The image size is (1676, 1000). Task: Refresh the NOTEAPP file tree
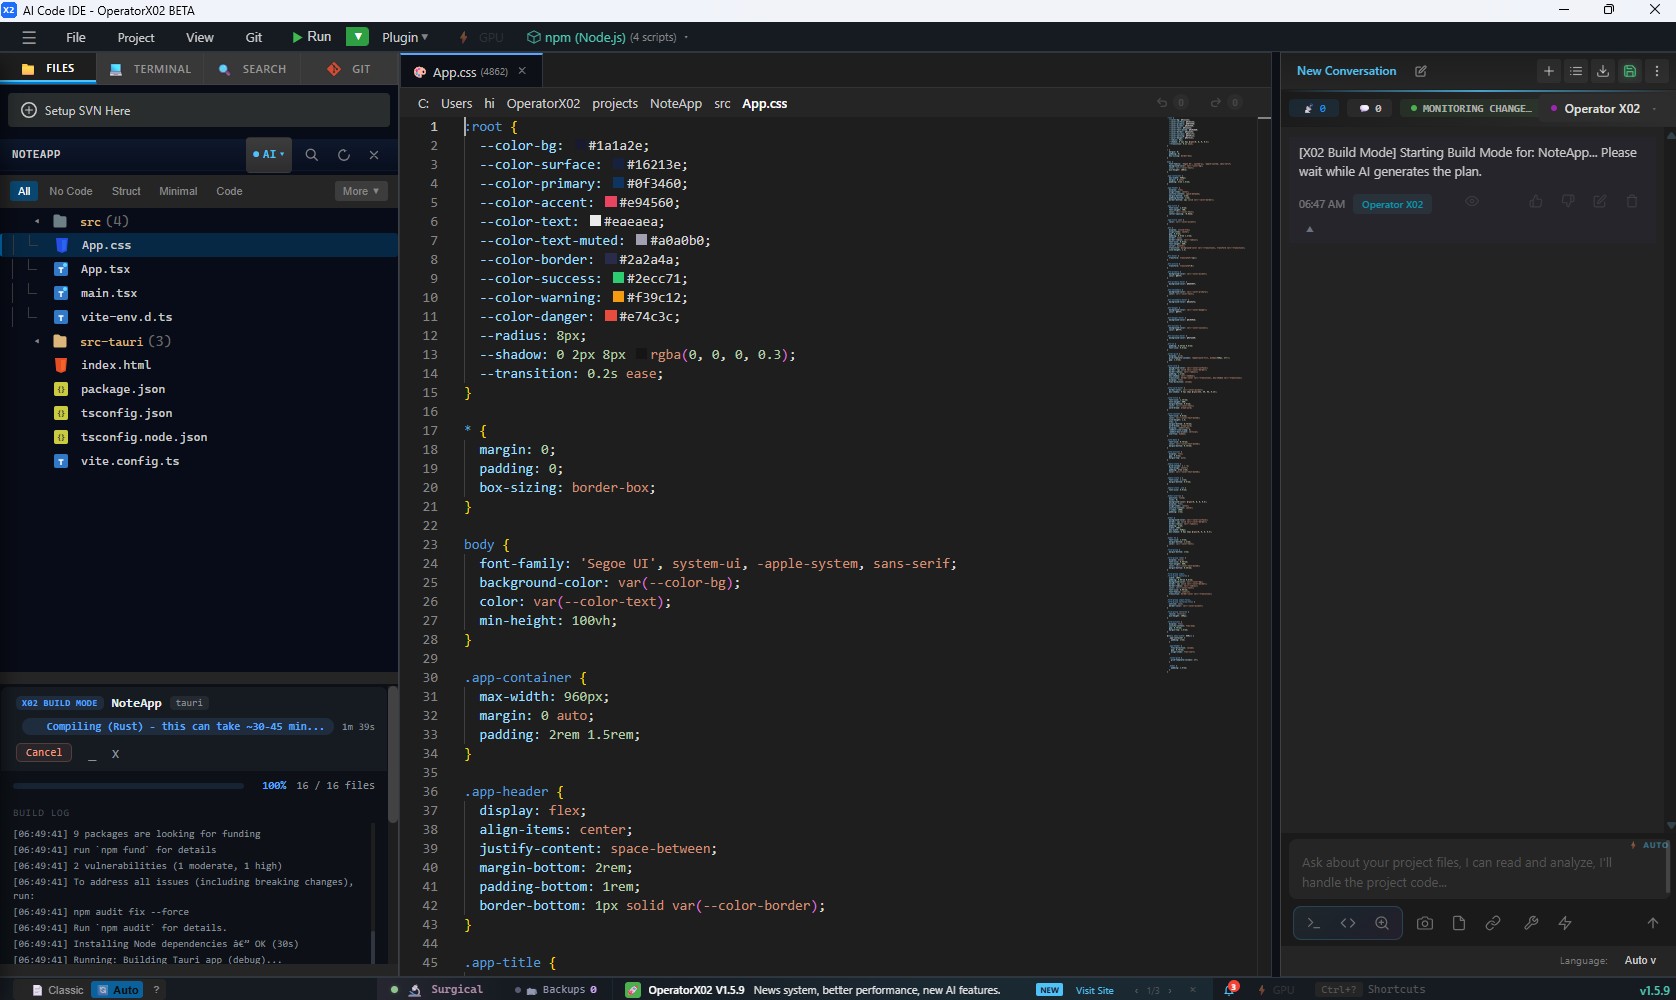pyautogui.click(x=344, y=155)
